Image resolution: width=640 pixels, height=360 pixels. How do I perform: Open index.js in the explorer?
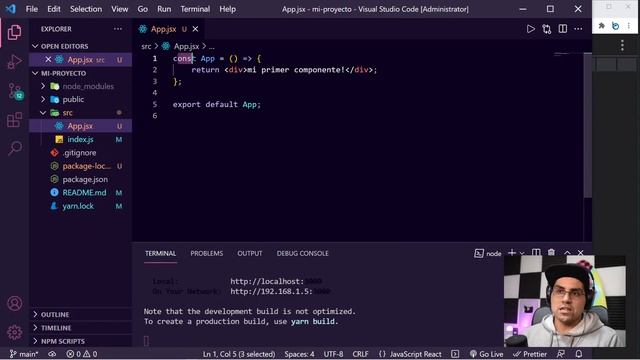click(x=80, y=139)
